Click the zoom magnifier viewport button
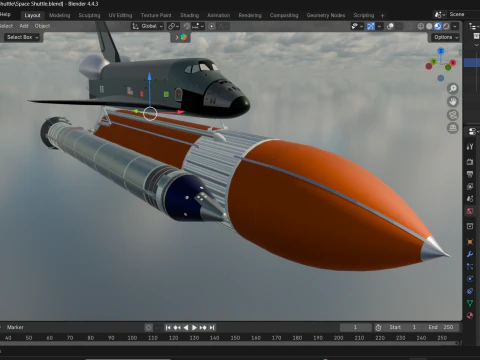 coord(453,89)
